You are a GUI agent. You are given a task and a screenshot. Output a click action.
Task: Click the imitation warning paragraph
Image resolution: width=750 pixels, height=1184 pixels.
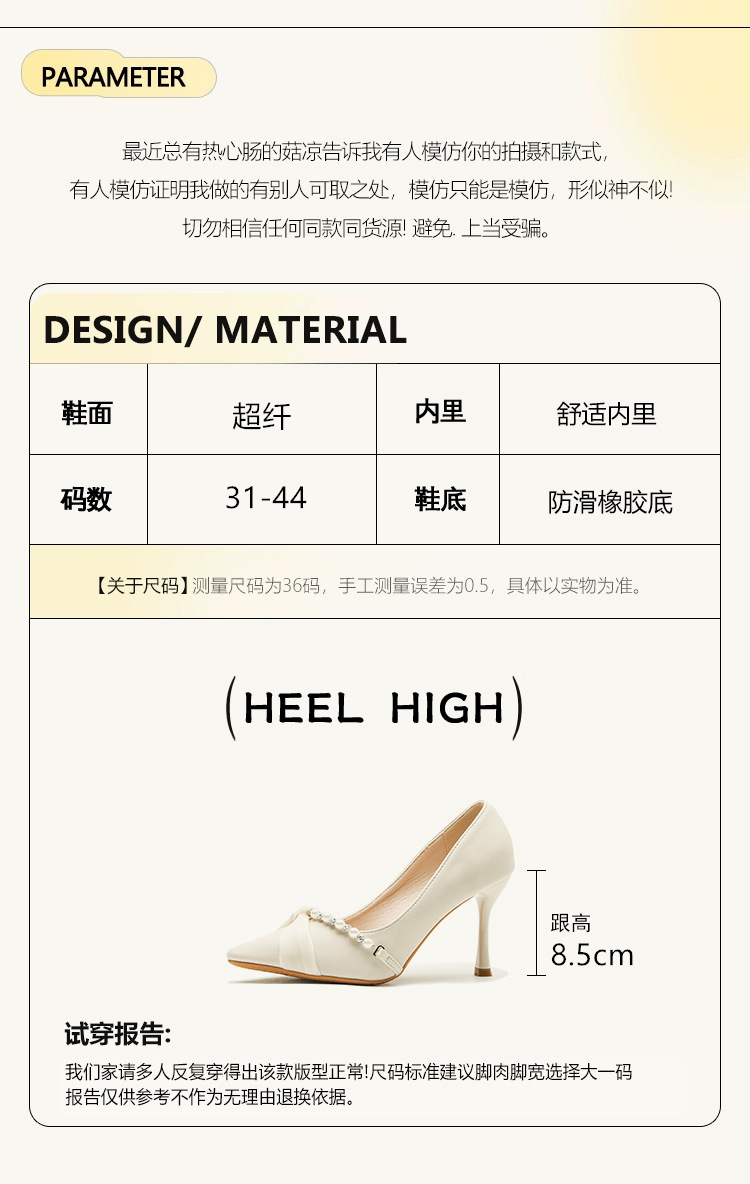pyautogui.click(x=370, y=190)
